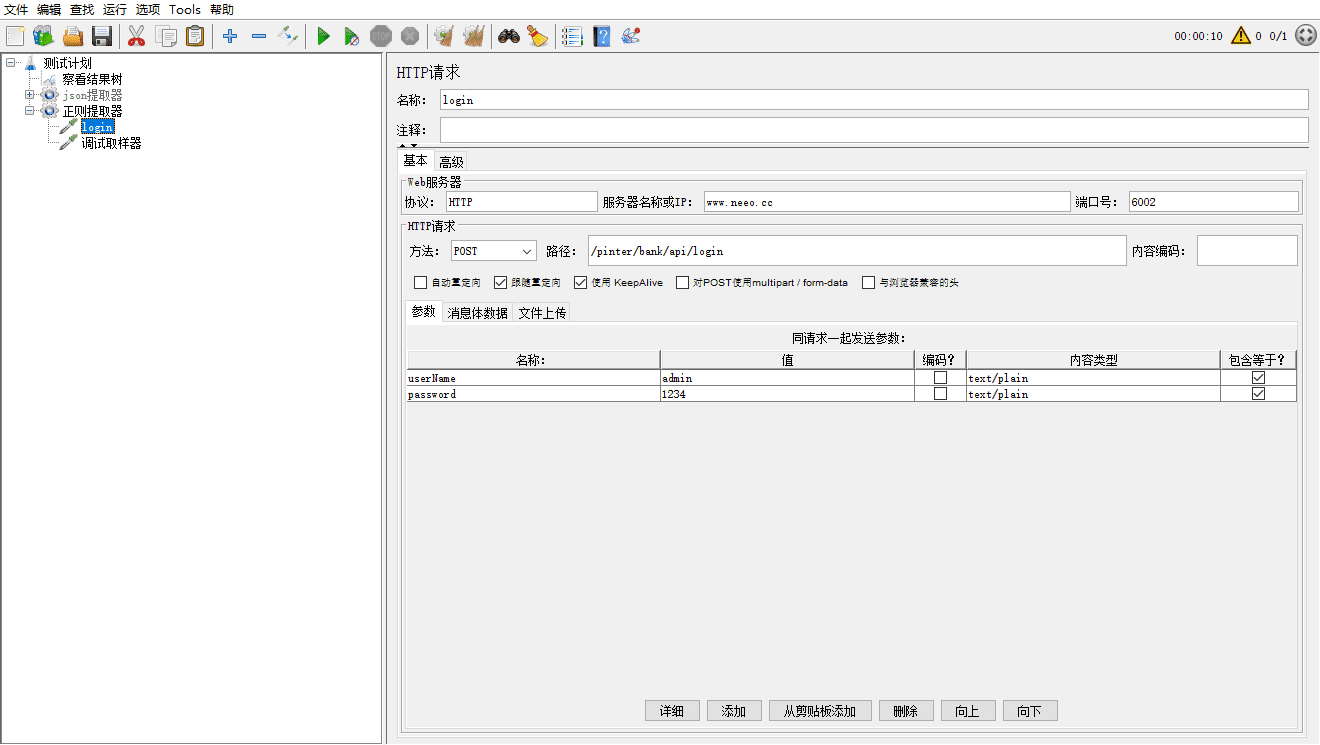The width and height of the screenshot is (1320, 745).
Task: Reset search with the yellow broom icon
Action: (538, 37)
